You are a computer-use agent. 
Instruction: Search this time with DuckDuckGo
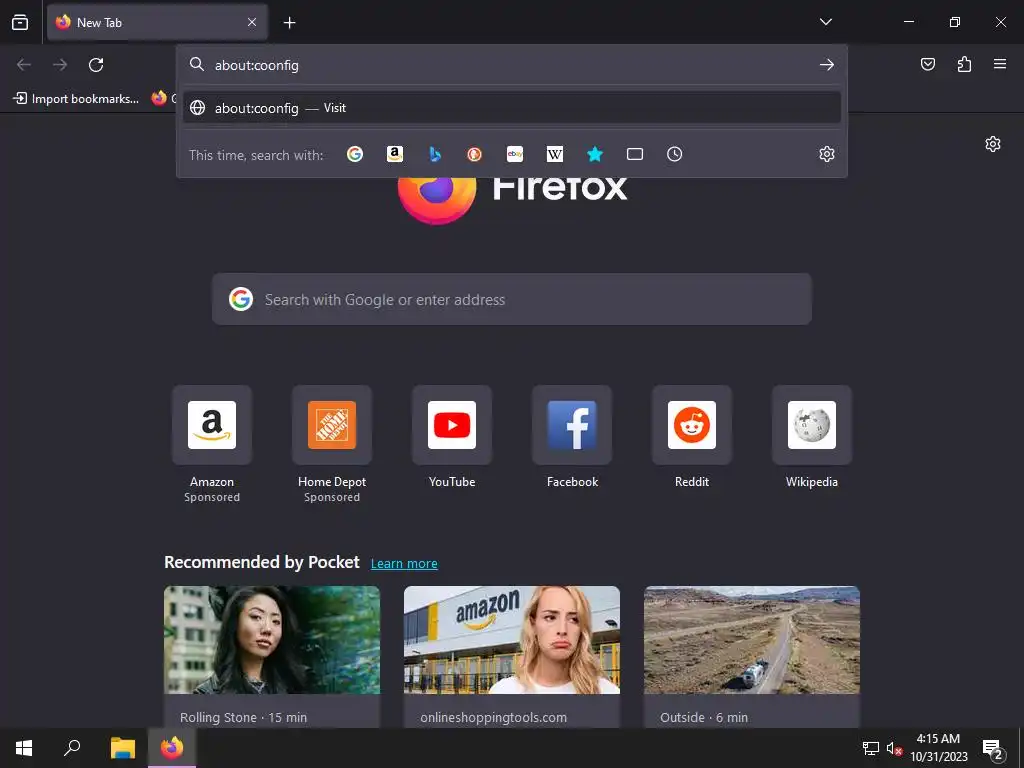click(x=475, y=154)
